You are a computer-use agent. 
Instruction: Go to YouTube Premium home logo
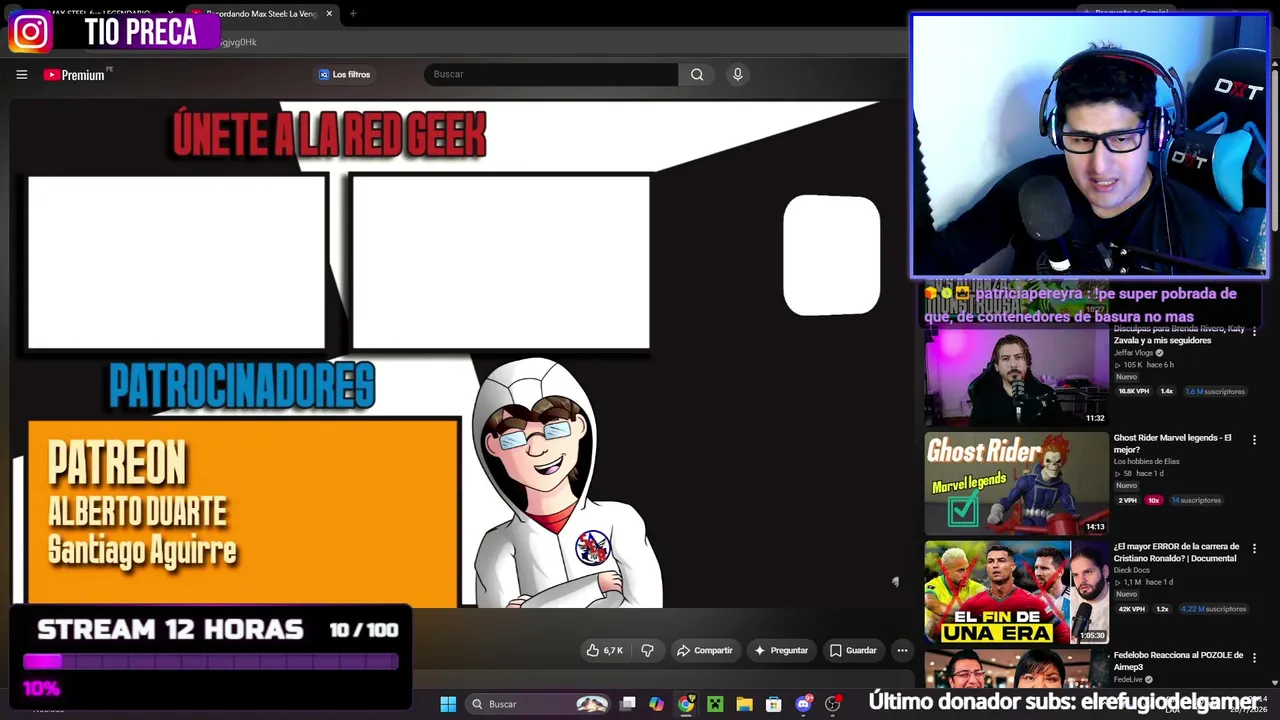pyautogui.click(x=77, y=75)
